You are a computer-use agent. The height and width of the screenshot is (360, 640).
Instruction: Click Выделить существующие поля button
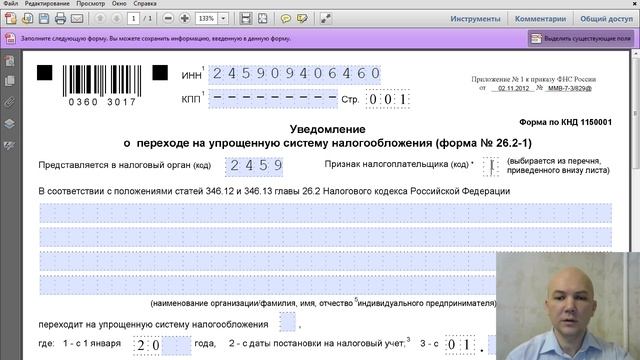click(x=581, y=38)
